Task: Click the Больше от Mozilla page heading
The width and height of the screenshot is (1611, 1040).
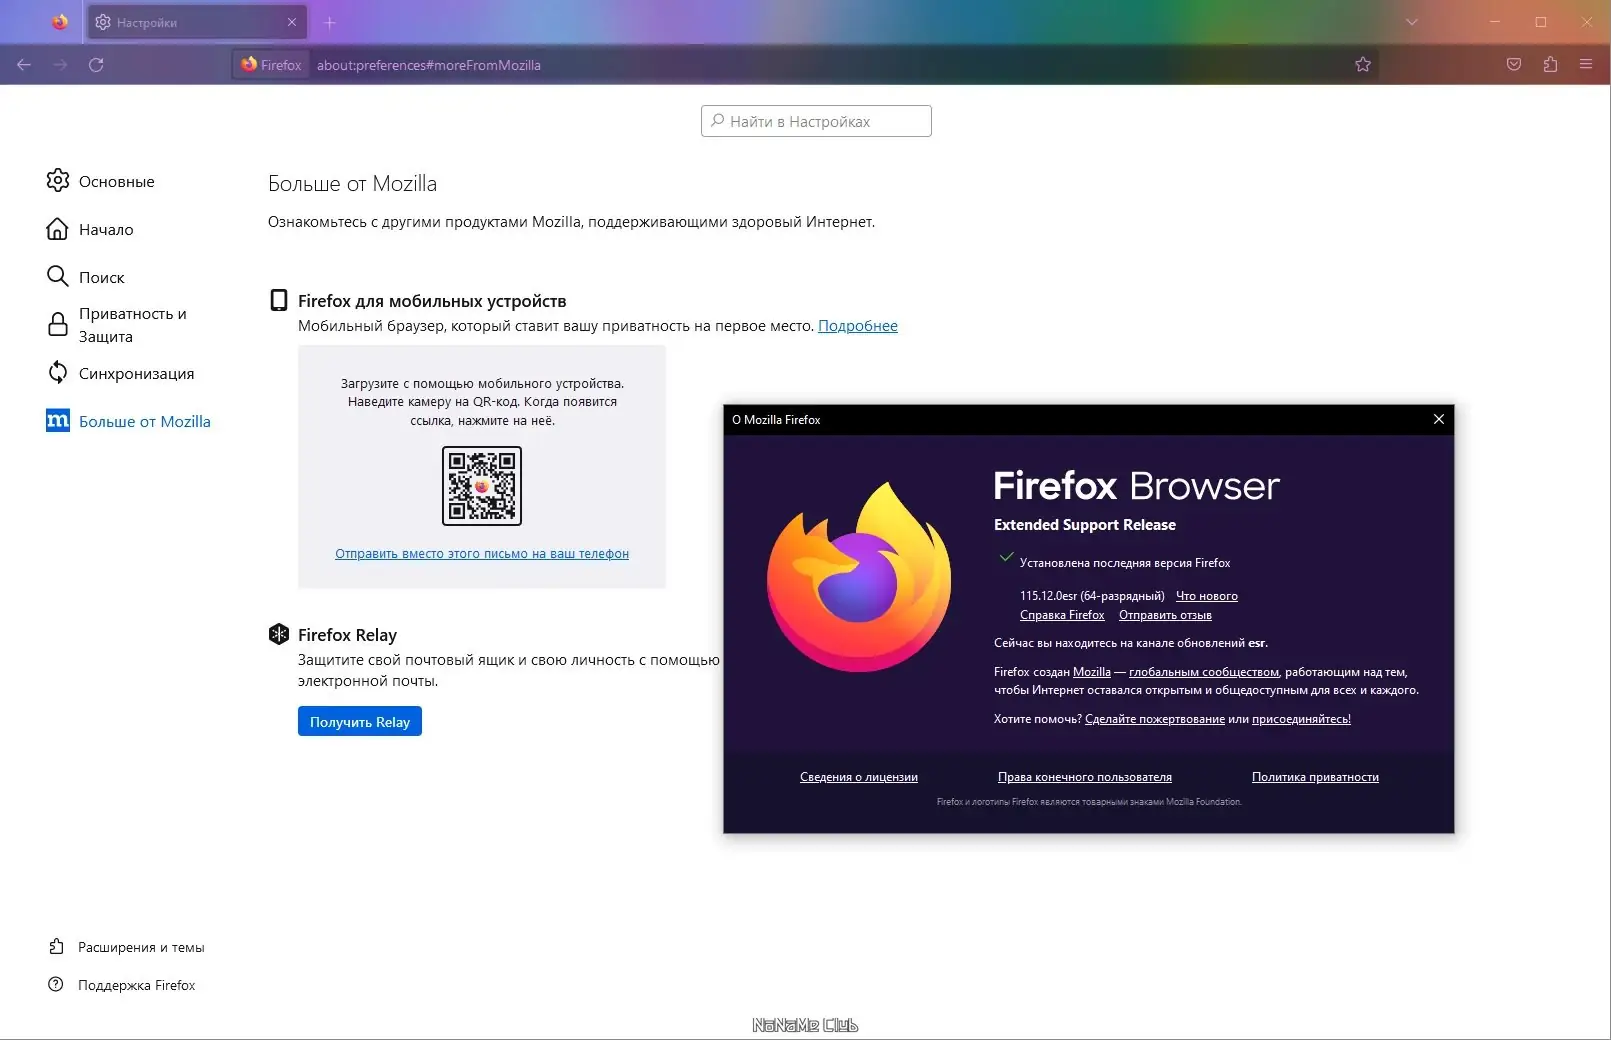Action: pyautogui.click(x=352, y=184)
